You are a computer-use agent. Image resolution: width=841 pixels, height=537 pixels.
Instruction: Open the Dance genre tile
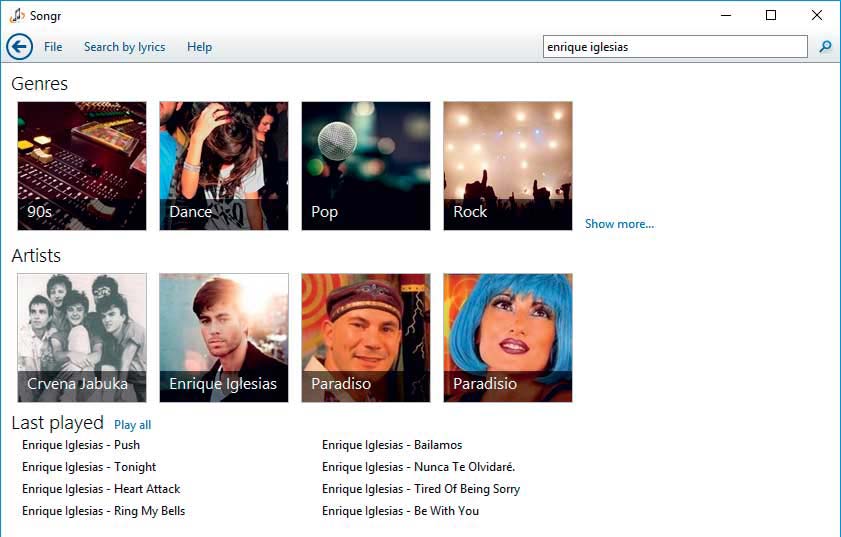tap(224, 166)
